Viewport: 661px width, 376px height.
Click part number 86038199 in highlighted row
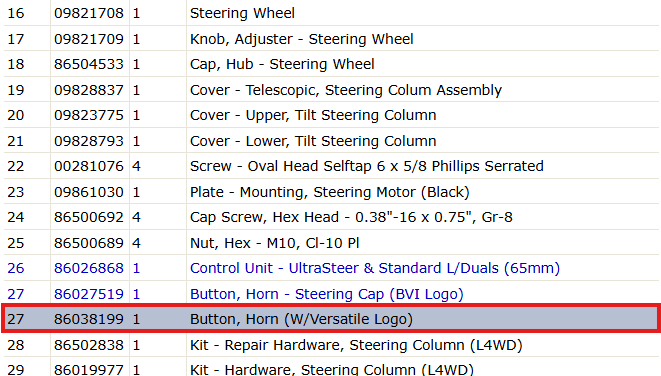coord(89,319)
